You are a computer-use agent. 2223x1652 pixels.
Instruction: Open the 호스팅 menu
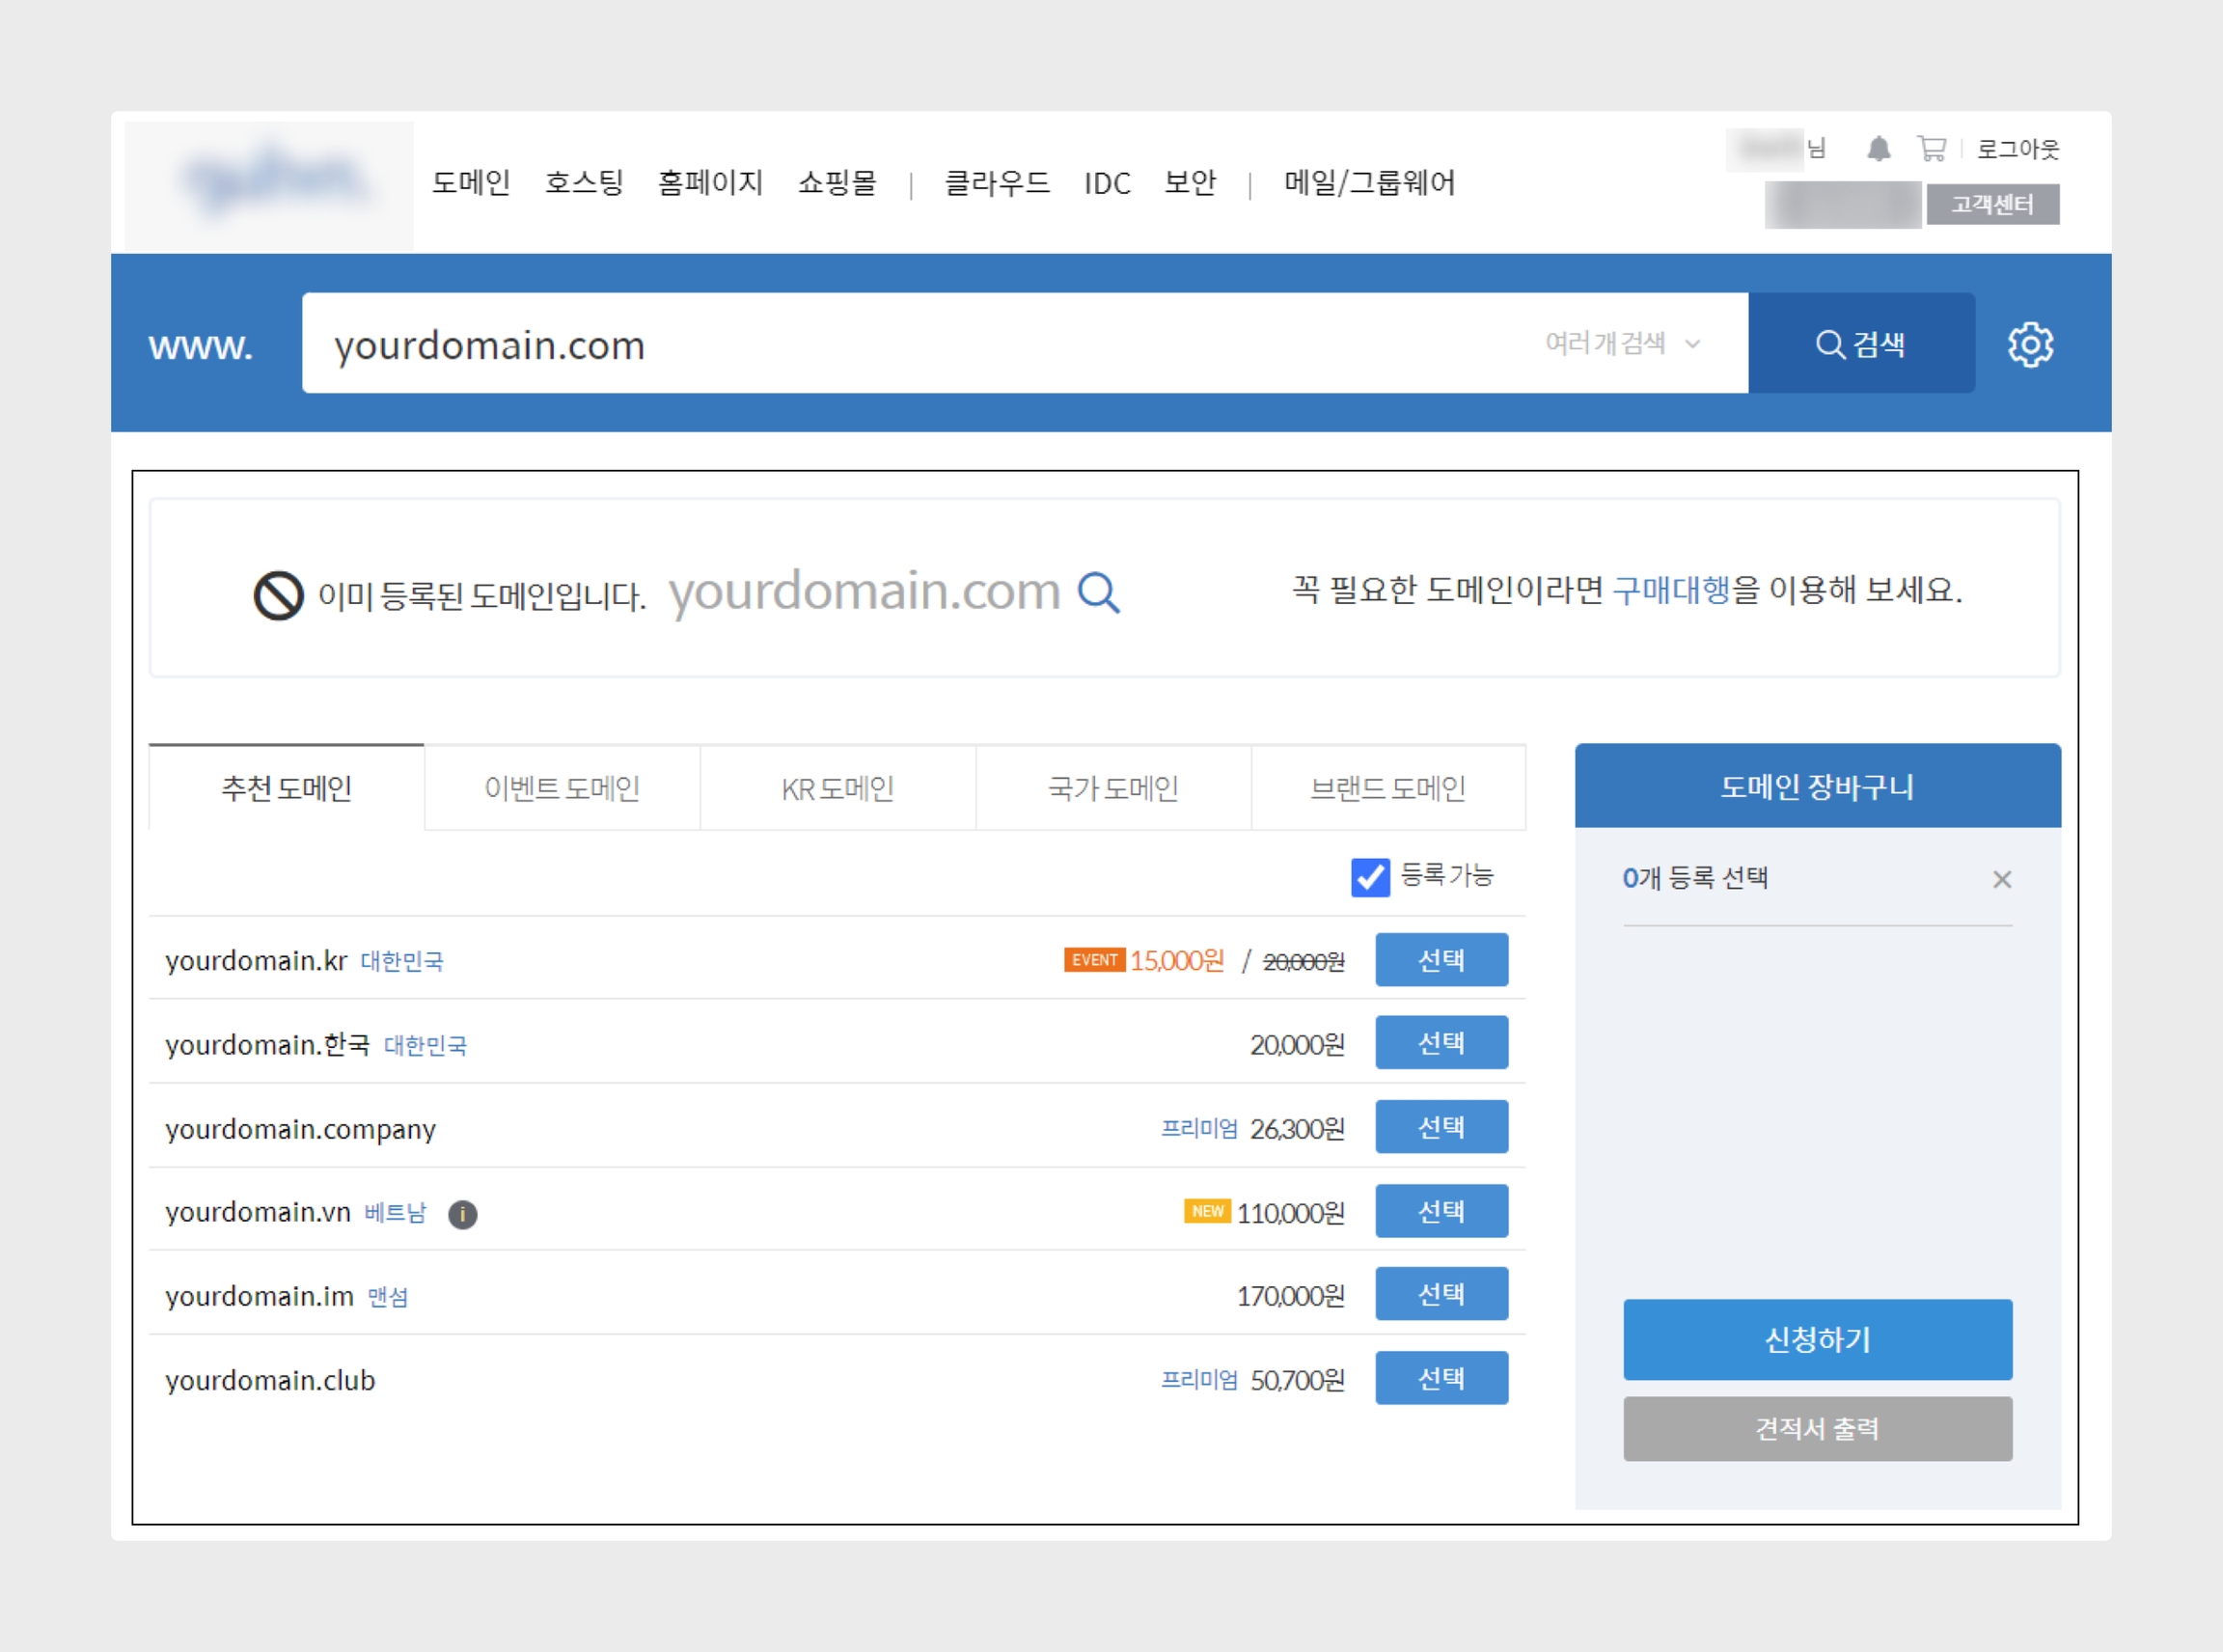click(583, 183)
